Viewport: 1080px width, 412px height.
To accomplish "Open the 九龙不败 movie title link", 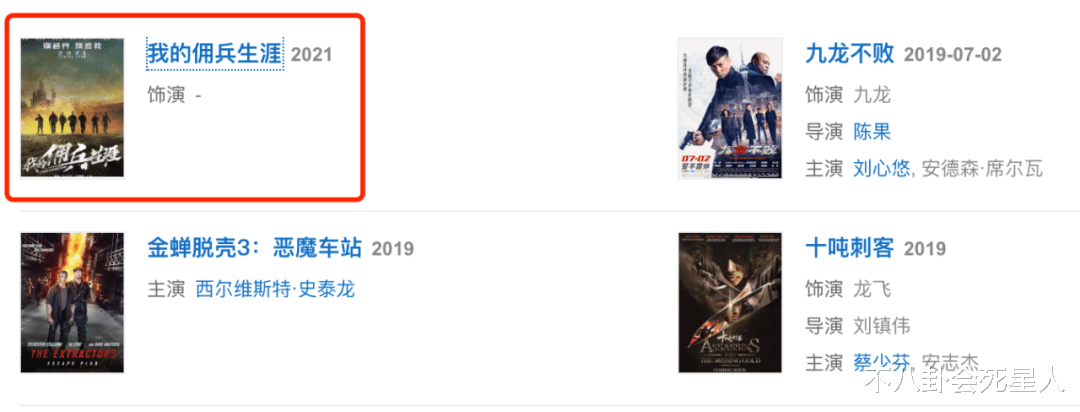I will click(849, 54).
